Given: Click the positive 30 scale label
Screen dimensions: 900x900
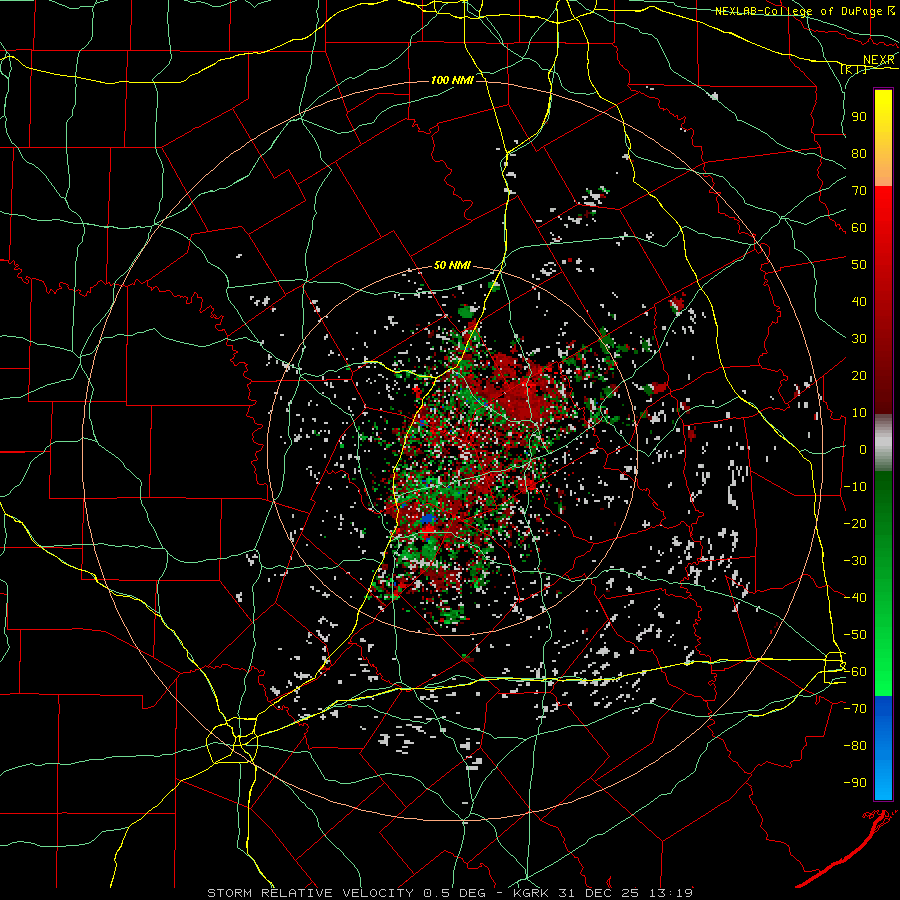Looking at the screenshot, I should point(859,339).
